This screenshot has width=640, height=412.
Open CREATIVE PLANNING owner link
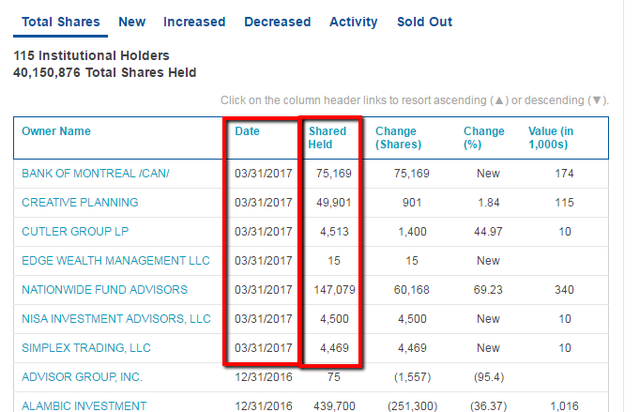tap(80, 203)
